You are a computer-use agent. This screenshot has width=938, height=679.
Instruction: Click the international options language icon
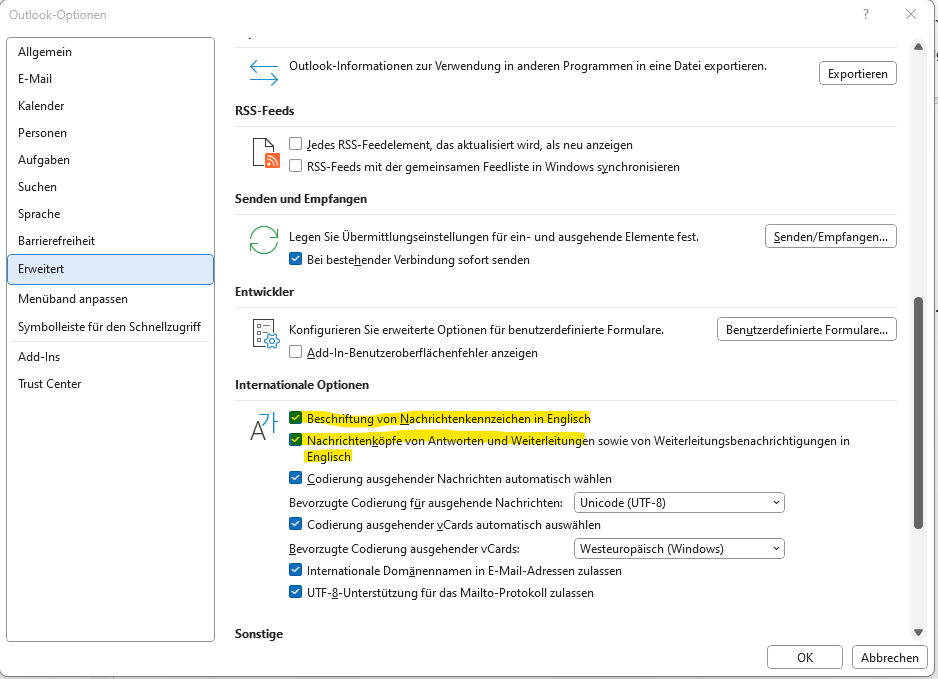coord(264,426)
